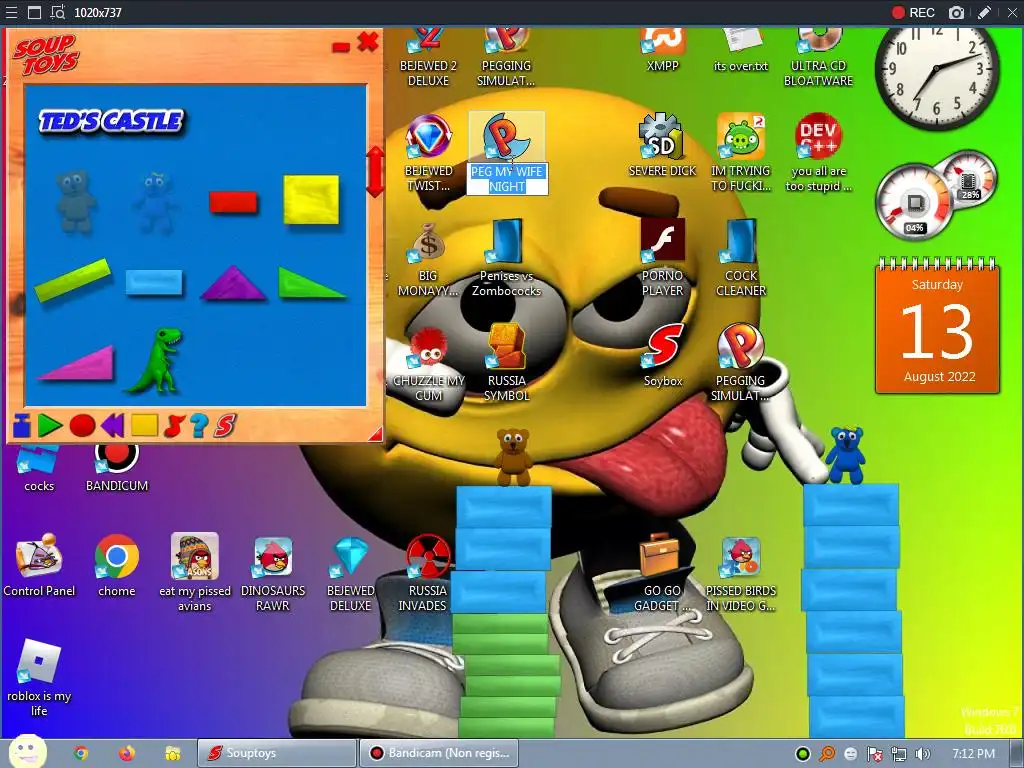Open the BEJEWED 2 DELUXE desktop icon

click(x=428, y=57)
